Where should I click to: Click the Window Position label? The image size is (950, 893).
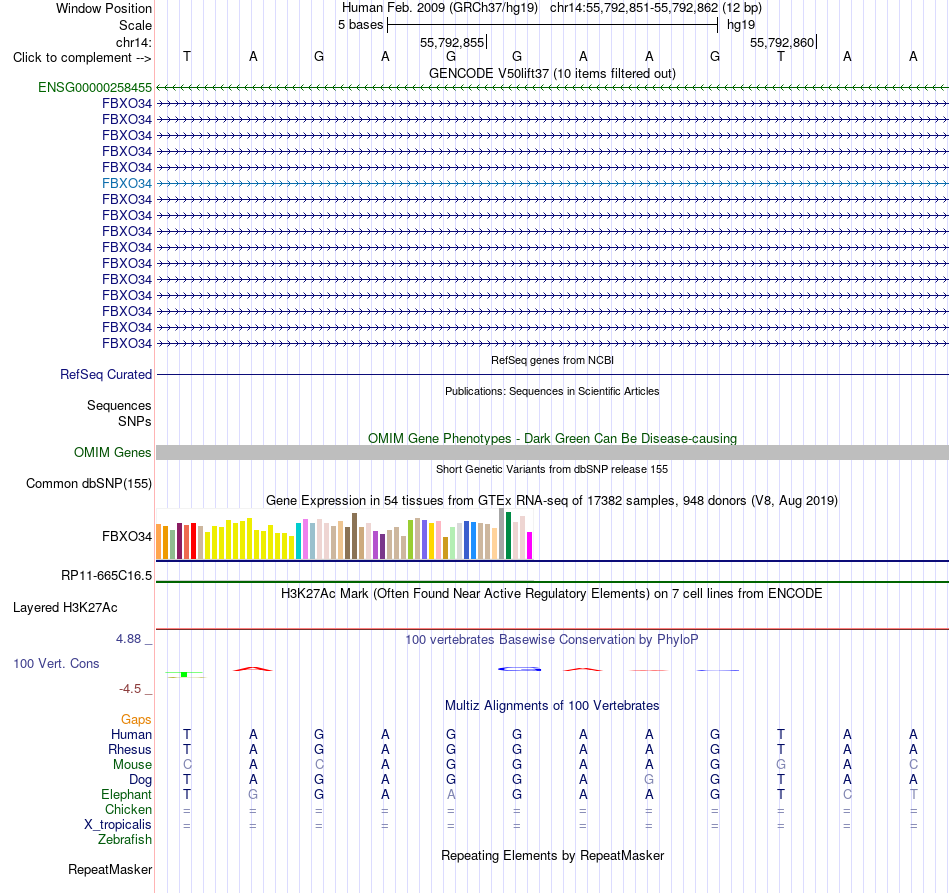point(104,8)
